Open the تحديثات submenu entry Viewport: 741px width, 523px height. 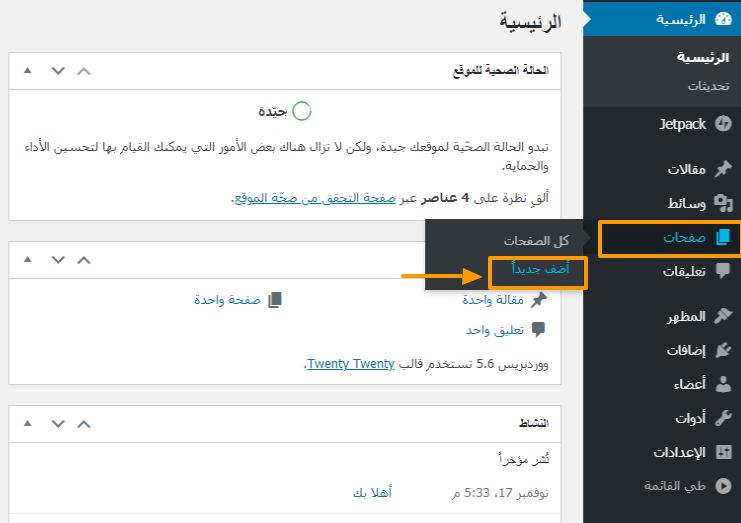(x=708, y=86)
